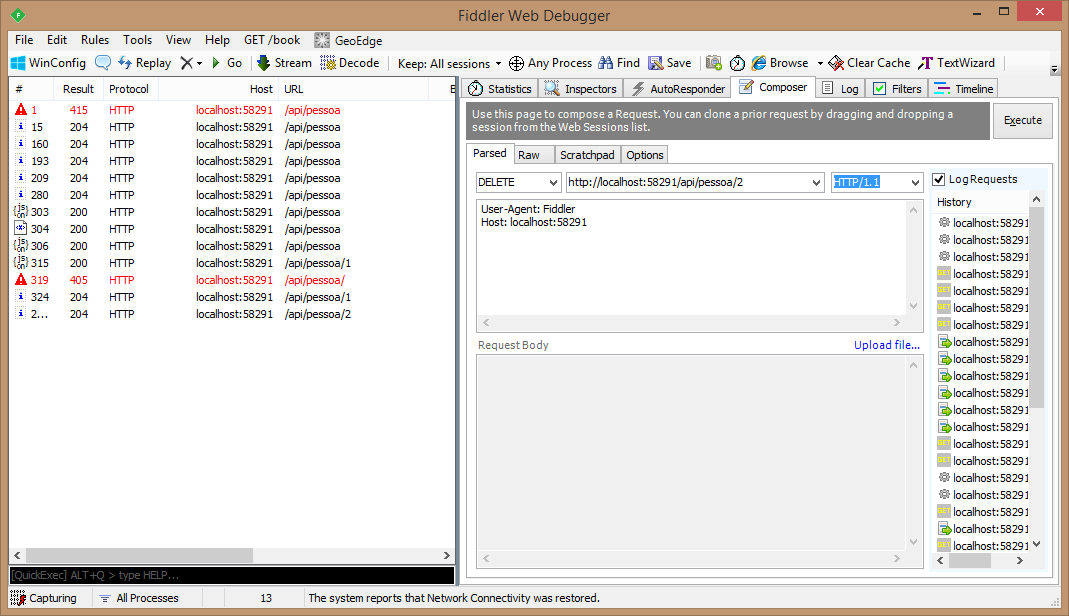Switch to the Timeline tab
Screen dimensions: 1069x616
[x=964, y=89]
